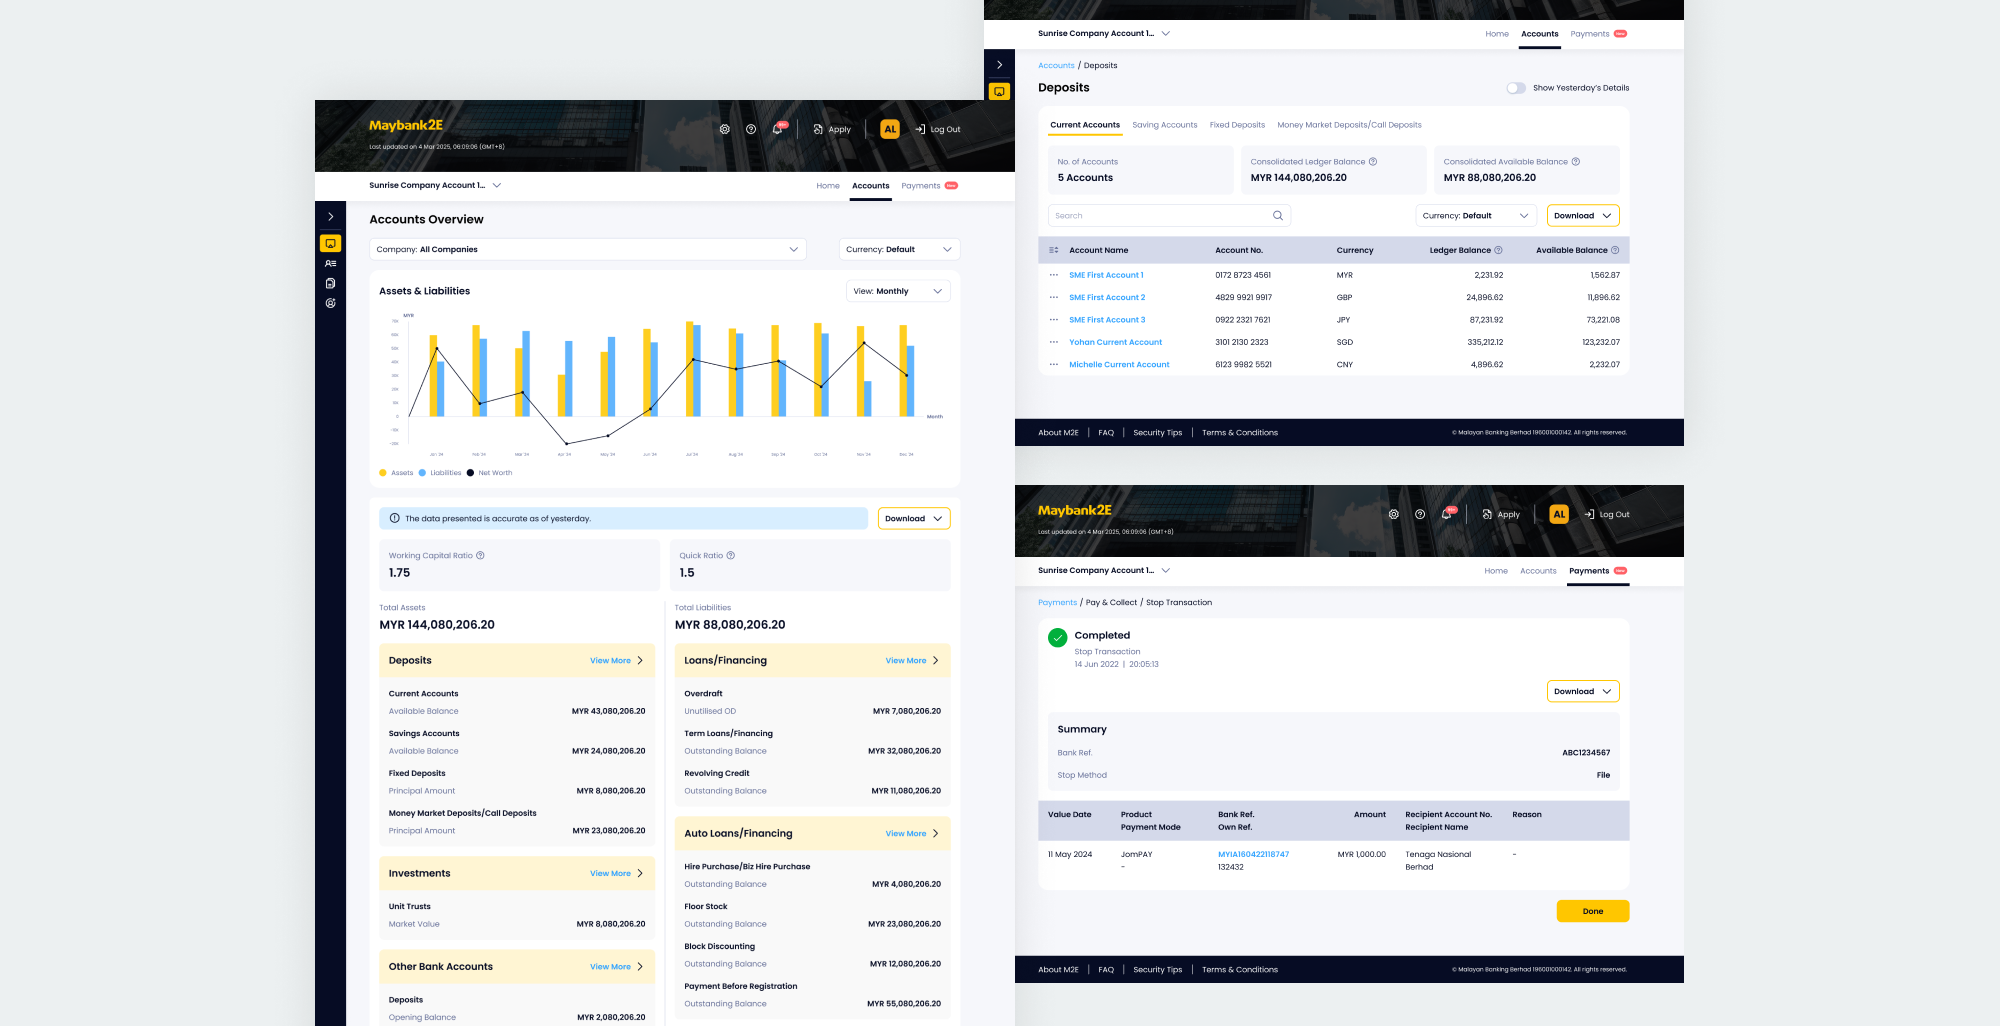Click View More on the Investments card

tap(616, 874)
